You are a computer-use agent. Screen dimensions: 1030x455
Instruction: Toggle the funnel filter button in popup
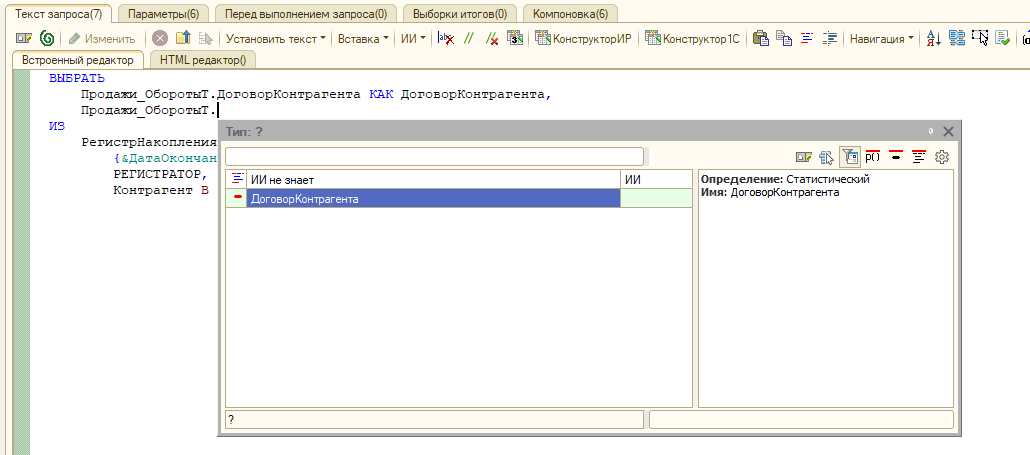click(x=849, y=157)
